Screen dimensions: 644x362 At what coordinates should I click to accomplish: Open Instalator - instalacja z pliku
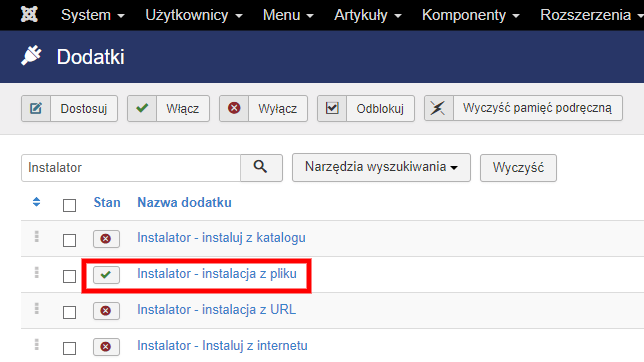(x=217, y=274)
